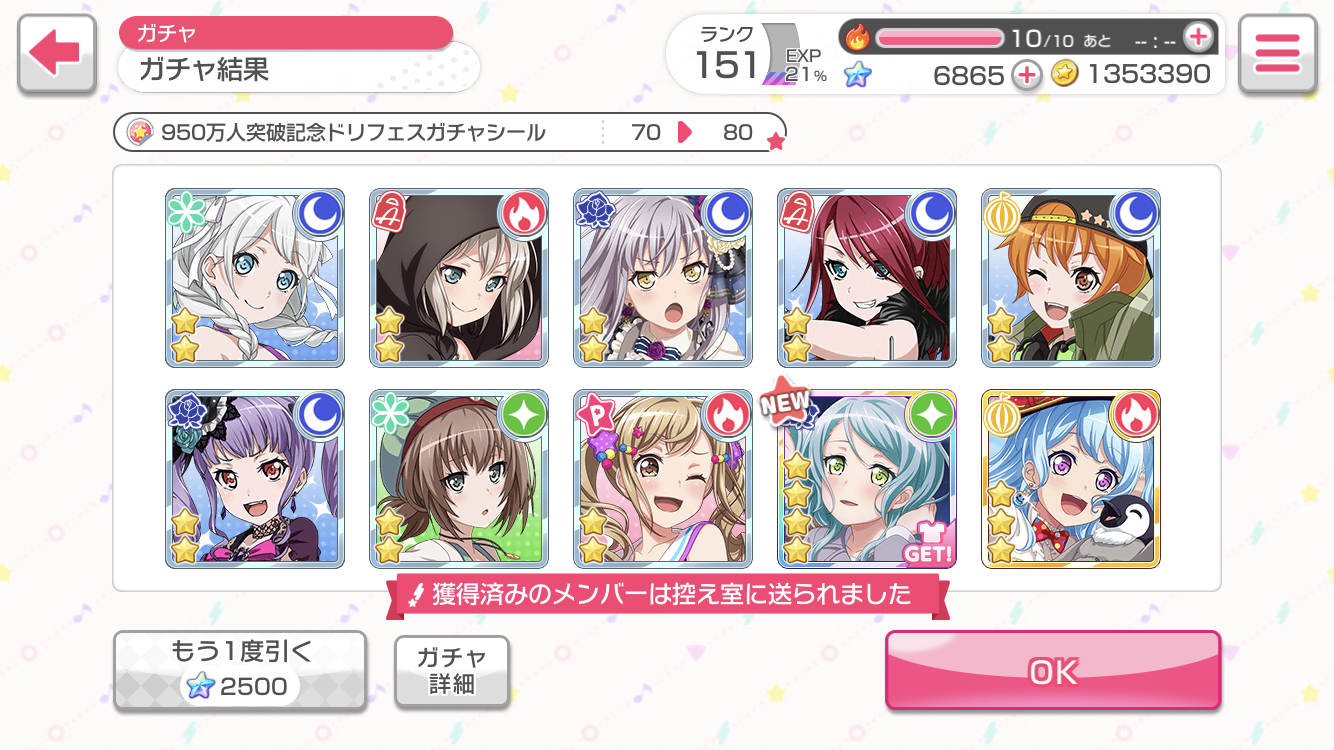The width and height of the screenshot is (1334, 750).
Task: Open the hamburger menu at top right
Action: [1276, 54]
